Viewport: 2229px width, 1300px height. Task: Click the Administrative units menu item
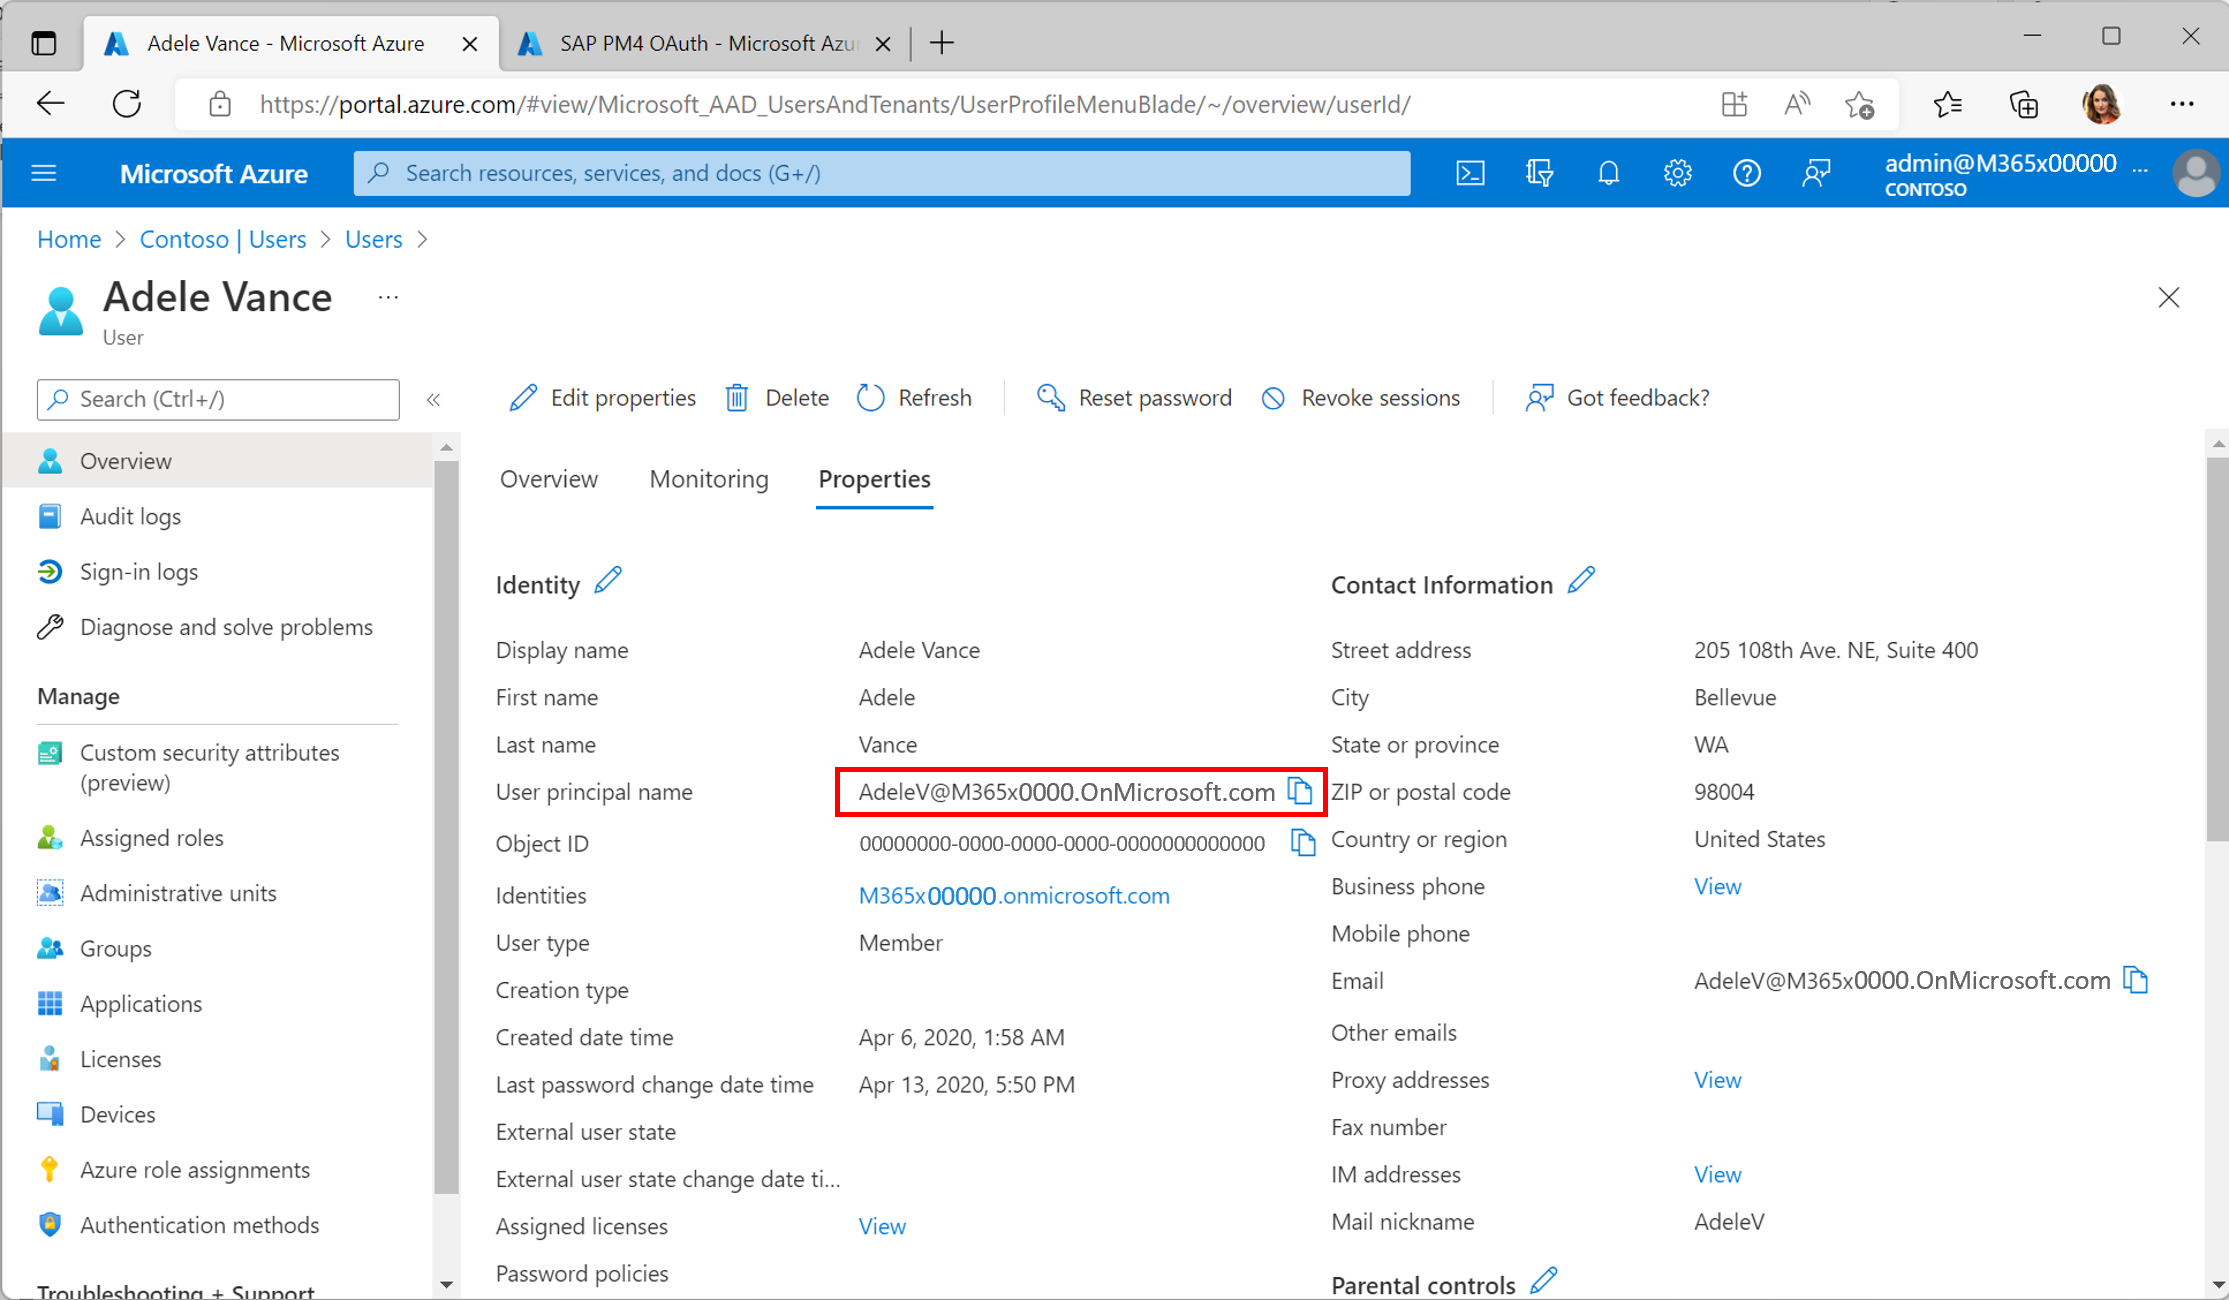point(179,891)
